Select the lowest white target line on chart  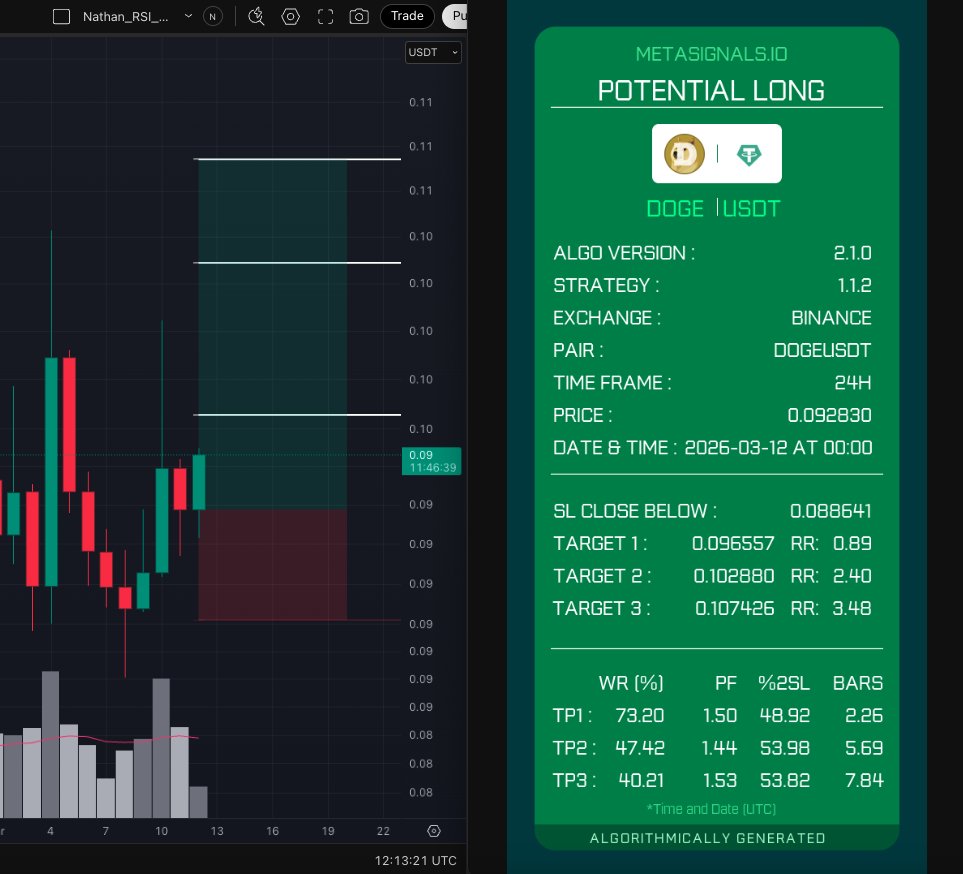(x=297, y=415)
